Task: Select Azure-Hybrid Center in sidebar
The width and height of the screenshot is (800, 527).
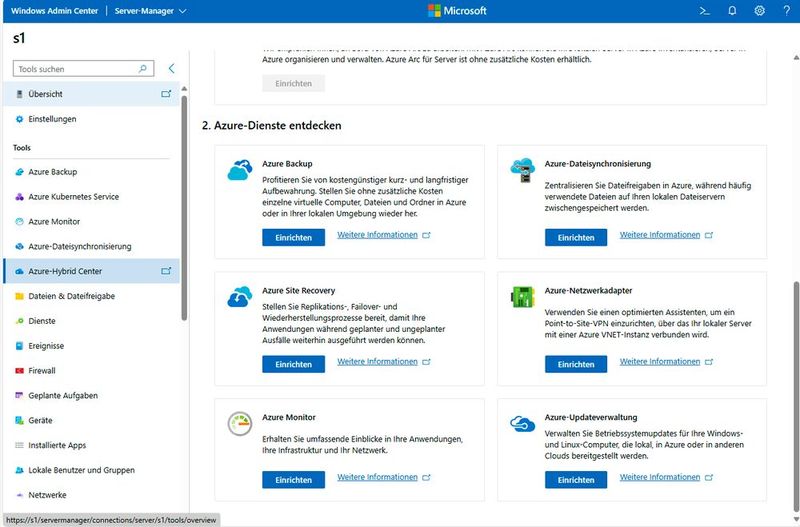Action: point(91,271)
